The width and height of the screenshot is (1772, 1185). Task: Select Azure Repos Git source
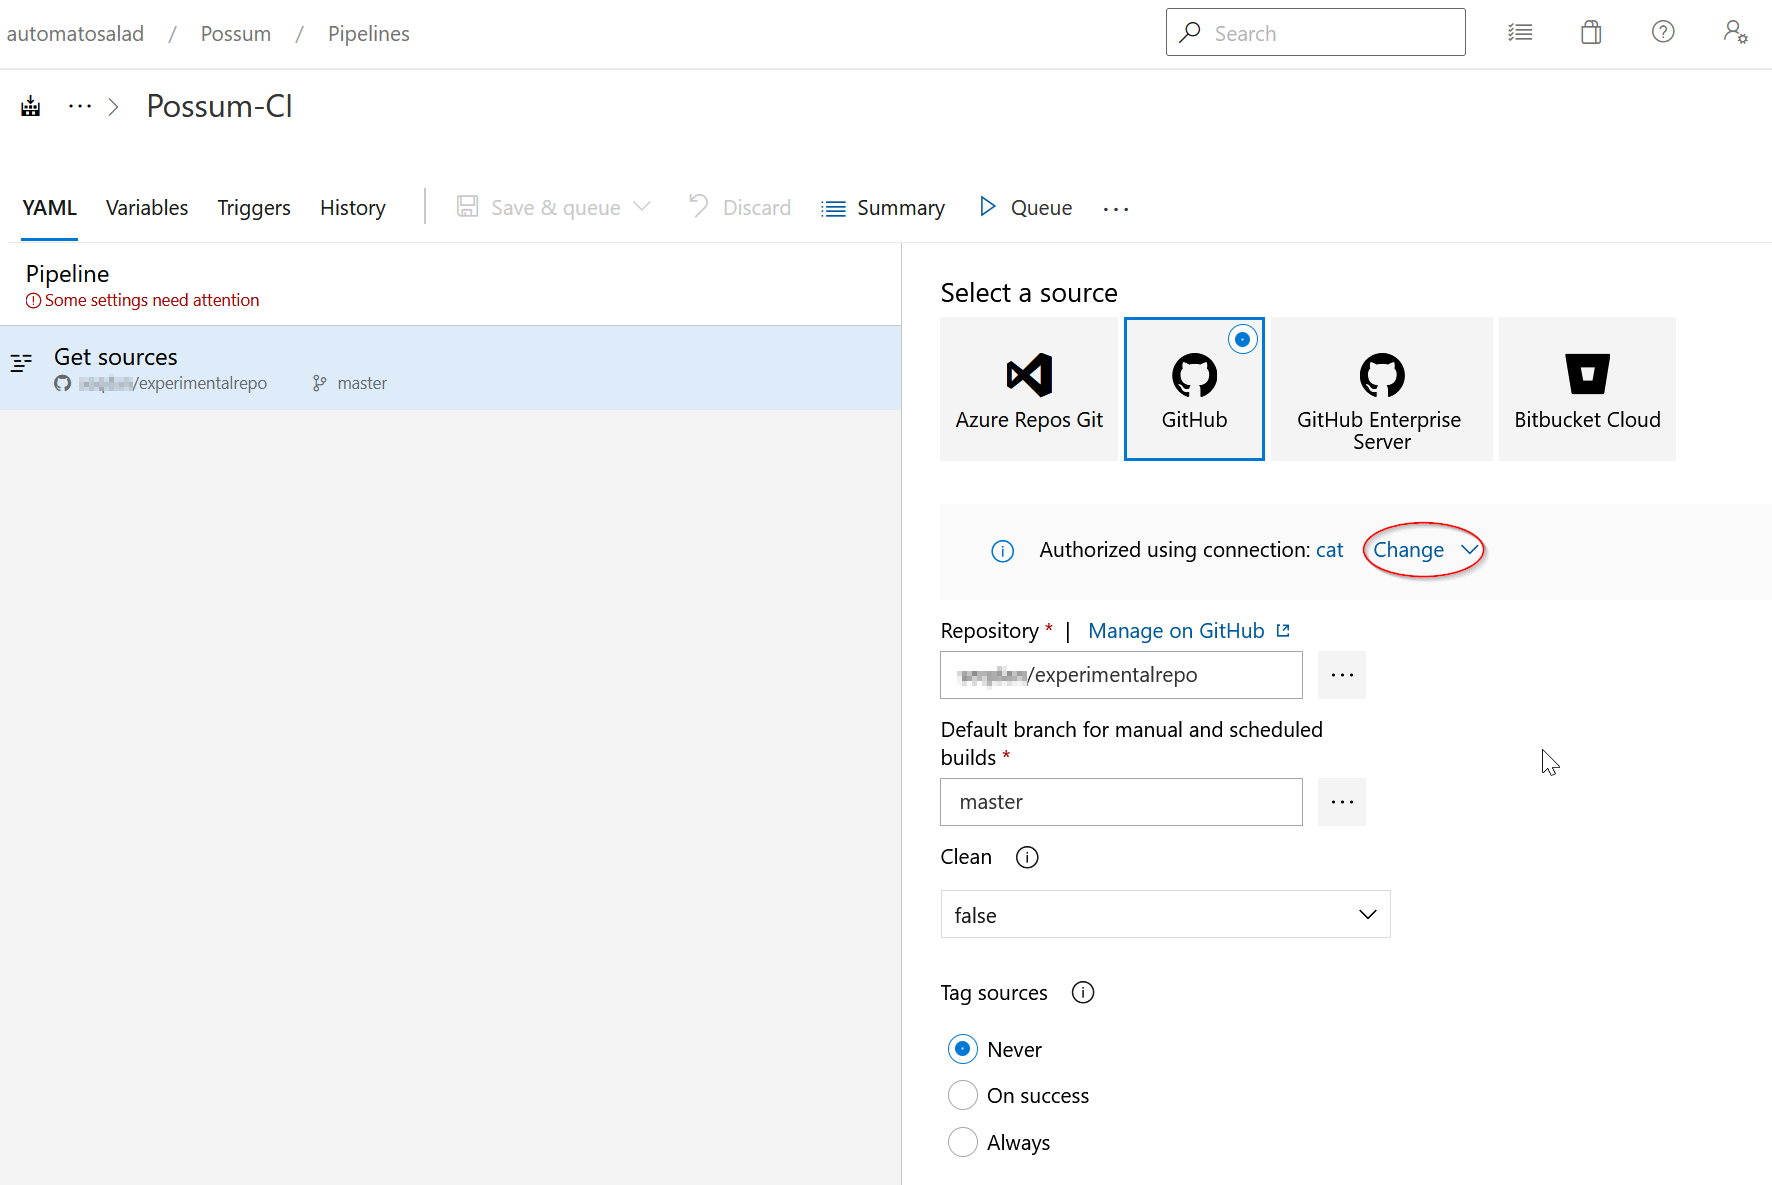coord(1029,389)
